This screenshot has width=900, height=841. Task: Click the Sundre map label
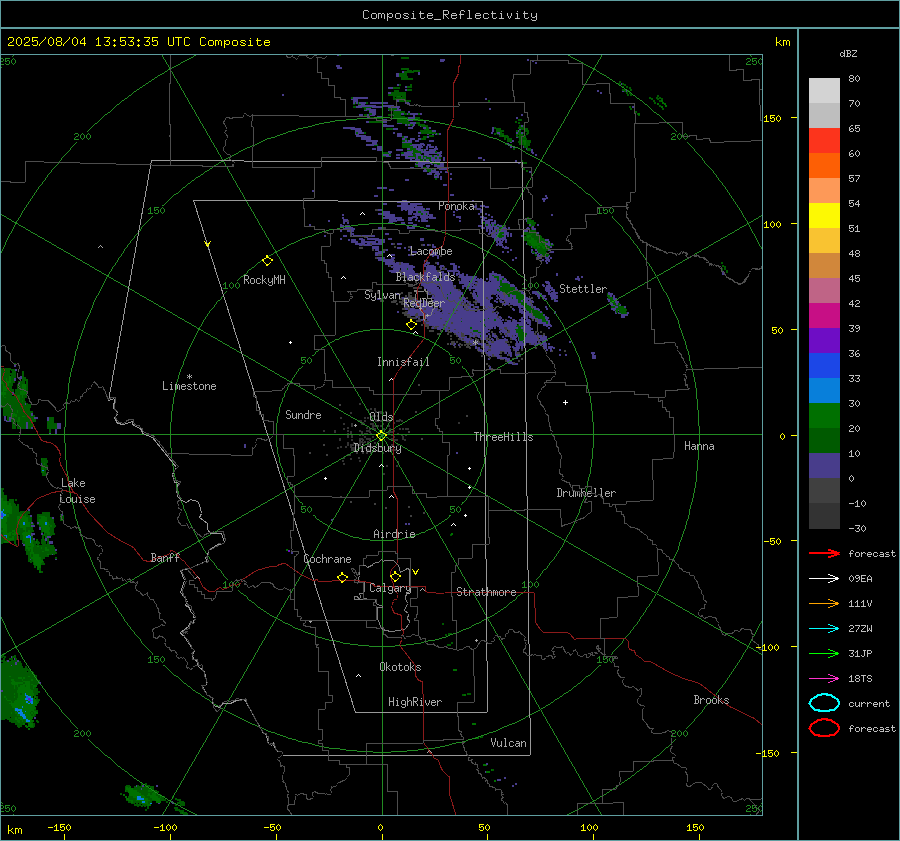pyautogui.click(x=303, y=414)
